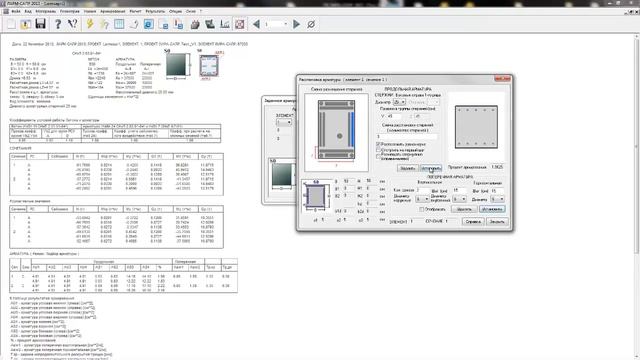Image resolution: width=640 pixels, height=360 pixels.
Task: Click the context help arrow-question icon
Action: (x=73, y=24)
